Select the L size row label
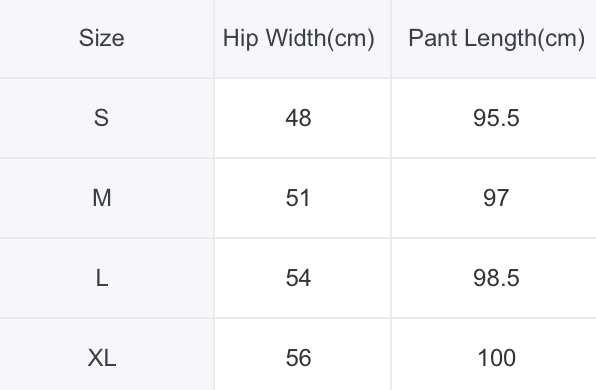This screenshot has height=390, width=596. (x=101, y=277)
